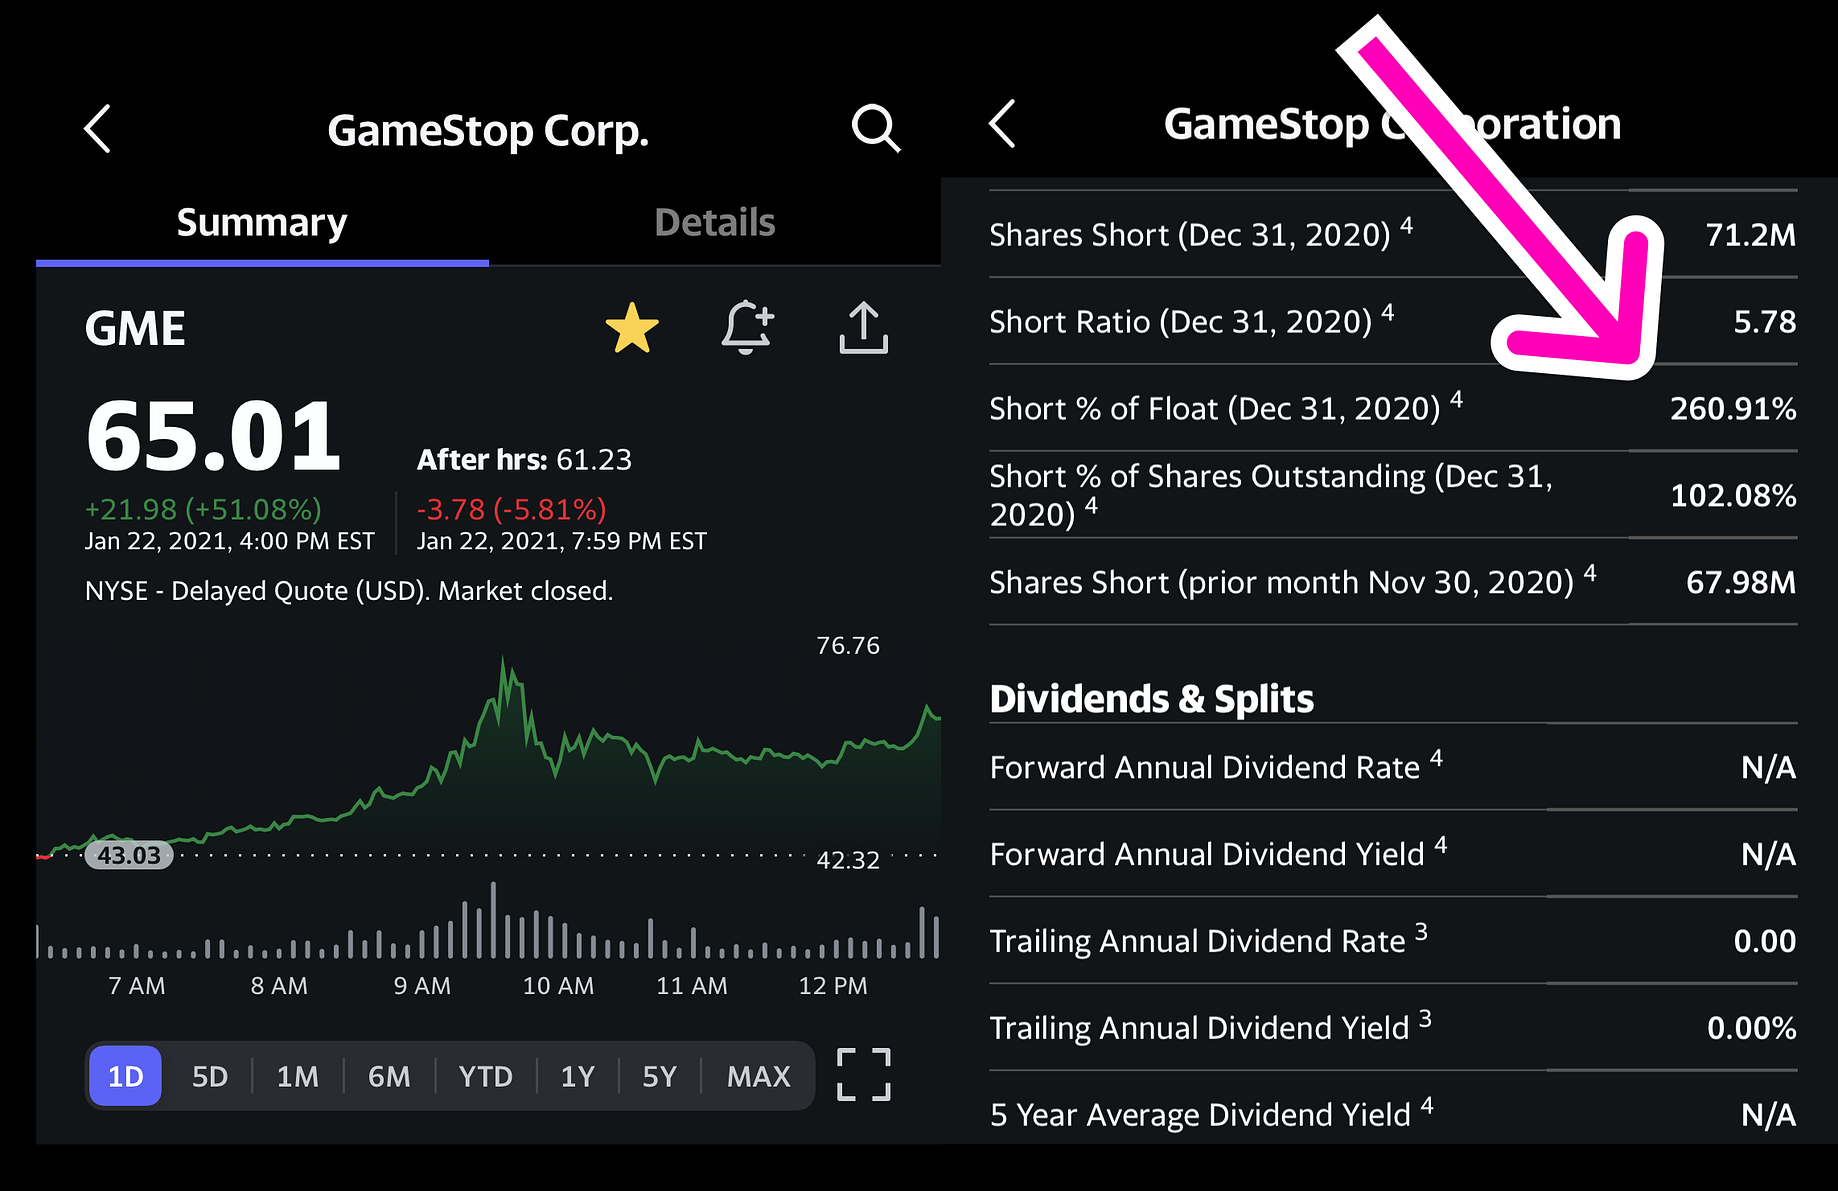The width and height of the screenshot is (1838, 1191).
Task: Select the 1Y time range
Action: 577,1076
